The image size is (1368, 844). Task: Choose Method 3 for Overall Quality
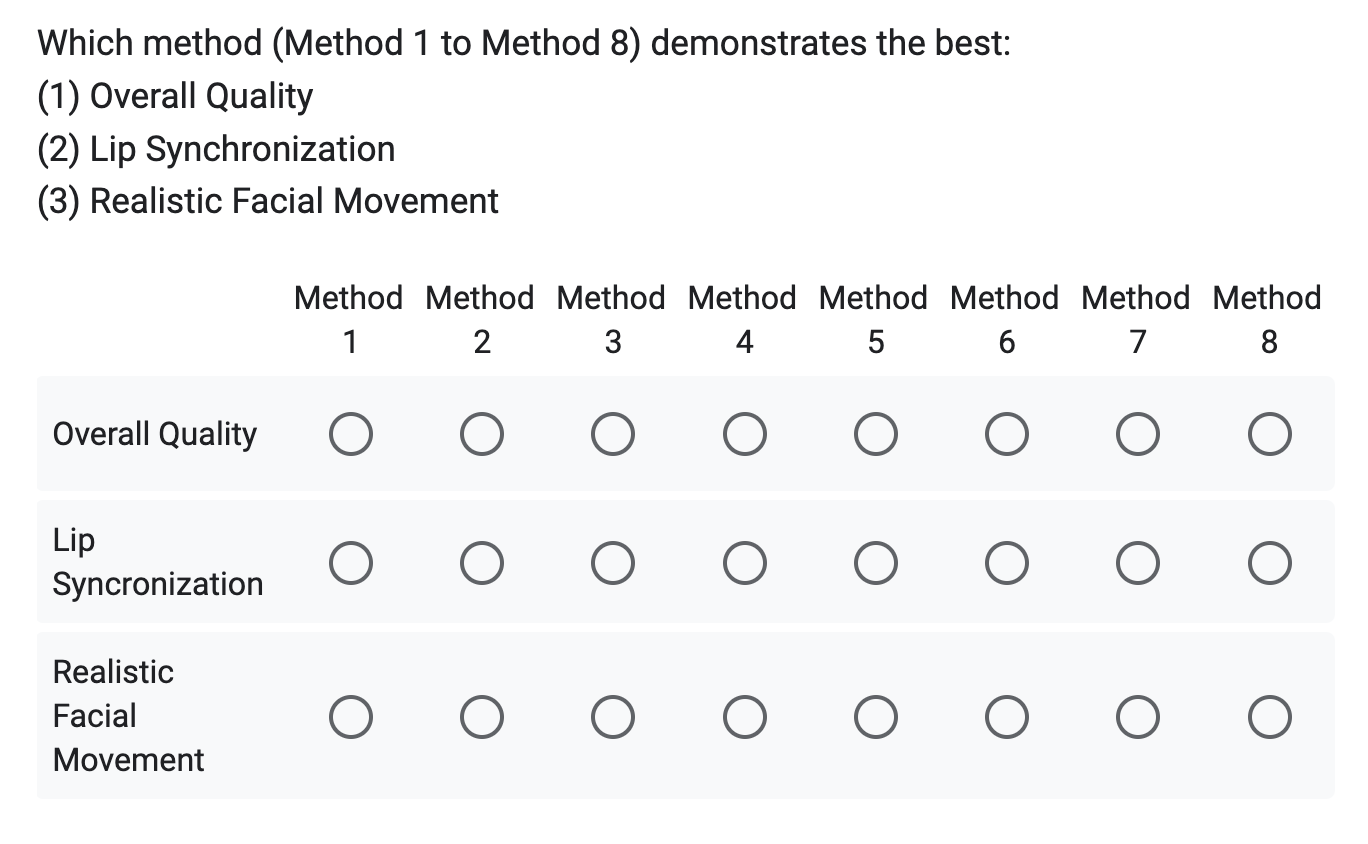[612, 435]
